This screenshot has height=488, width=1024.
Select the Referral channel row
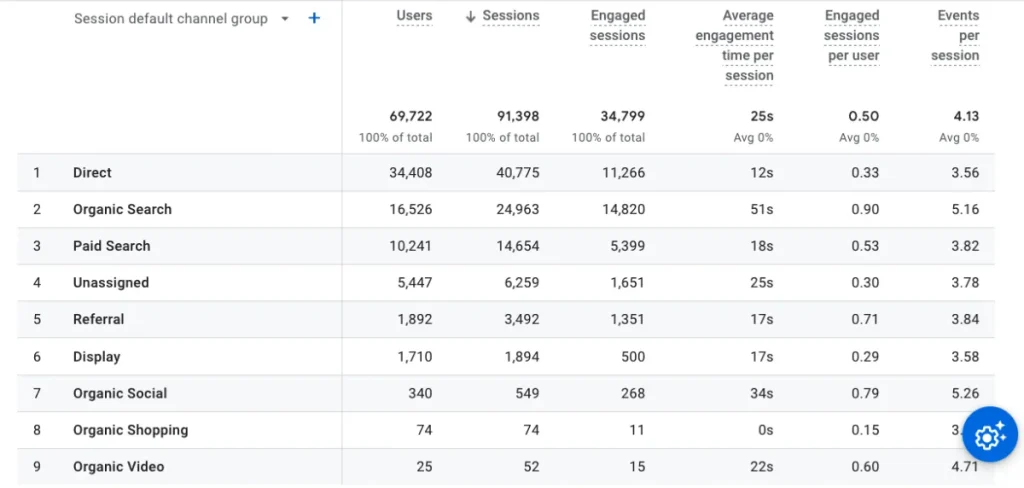pyautogui.click(x=98, y=320)
